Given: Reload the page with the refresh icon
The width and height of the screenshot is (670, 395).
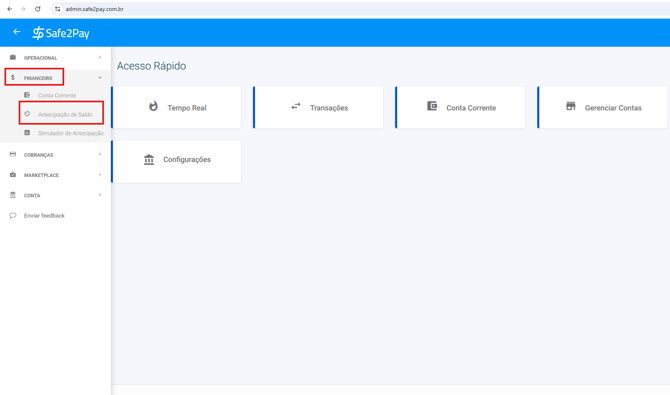Looking at the screenshot, I should click(x=38, y=9).
